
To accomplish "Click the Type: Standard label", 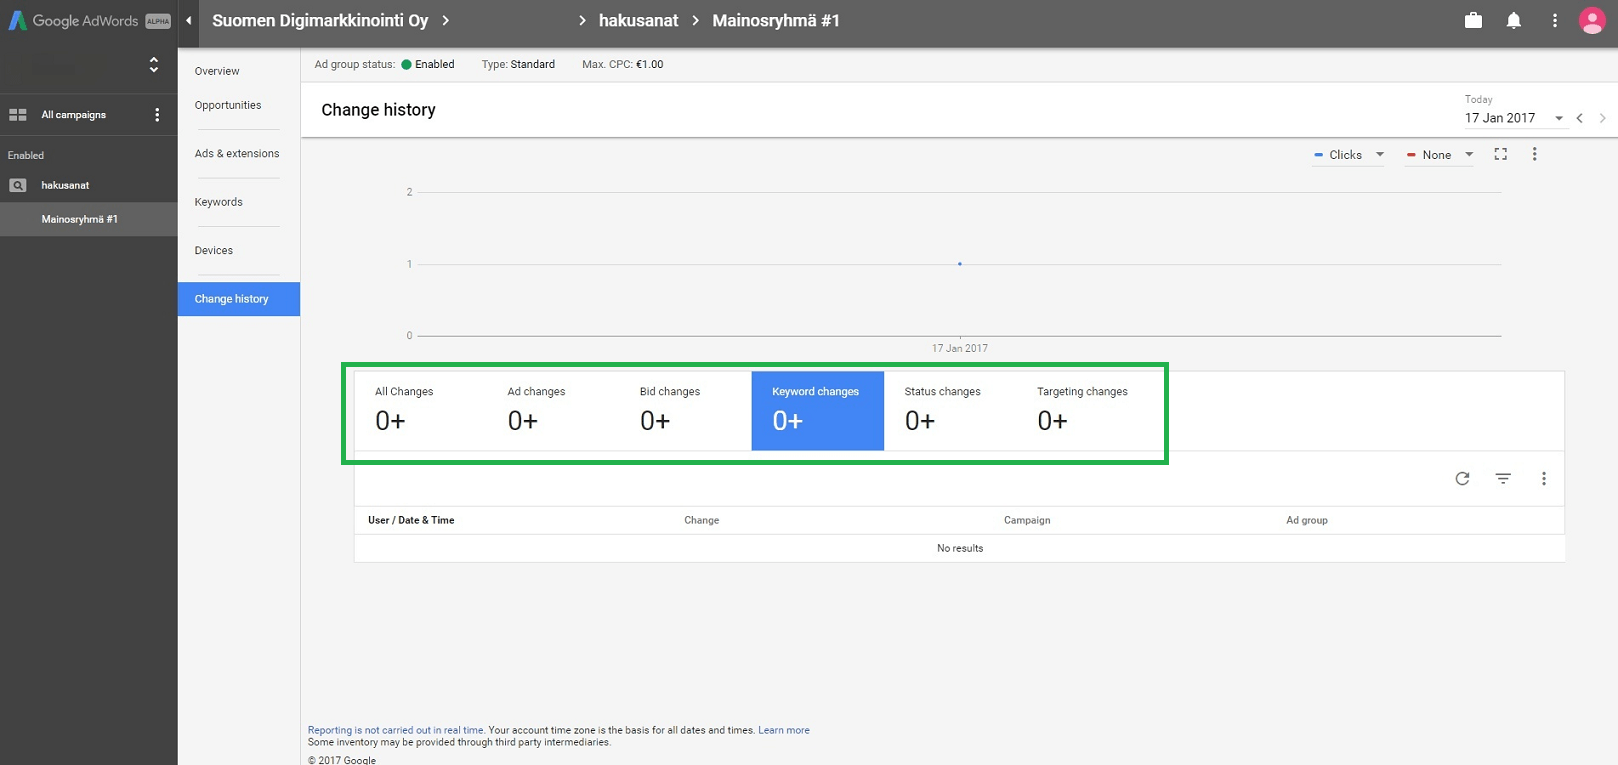I will click(x=518, y=64).
